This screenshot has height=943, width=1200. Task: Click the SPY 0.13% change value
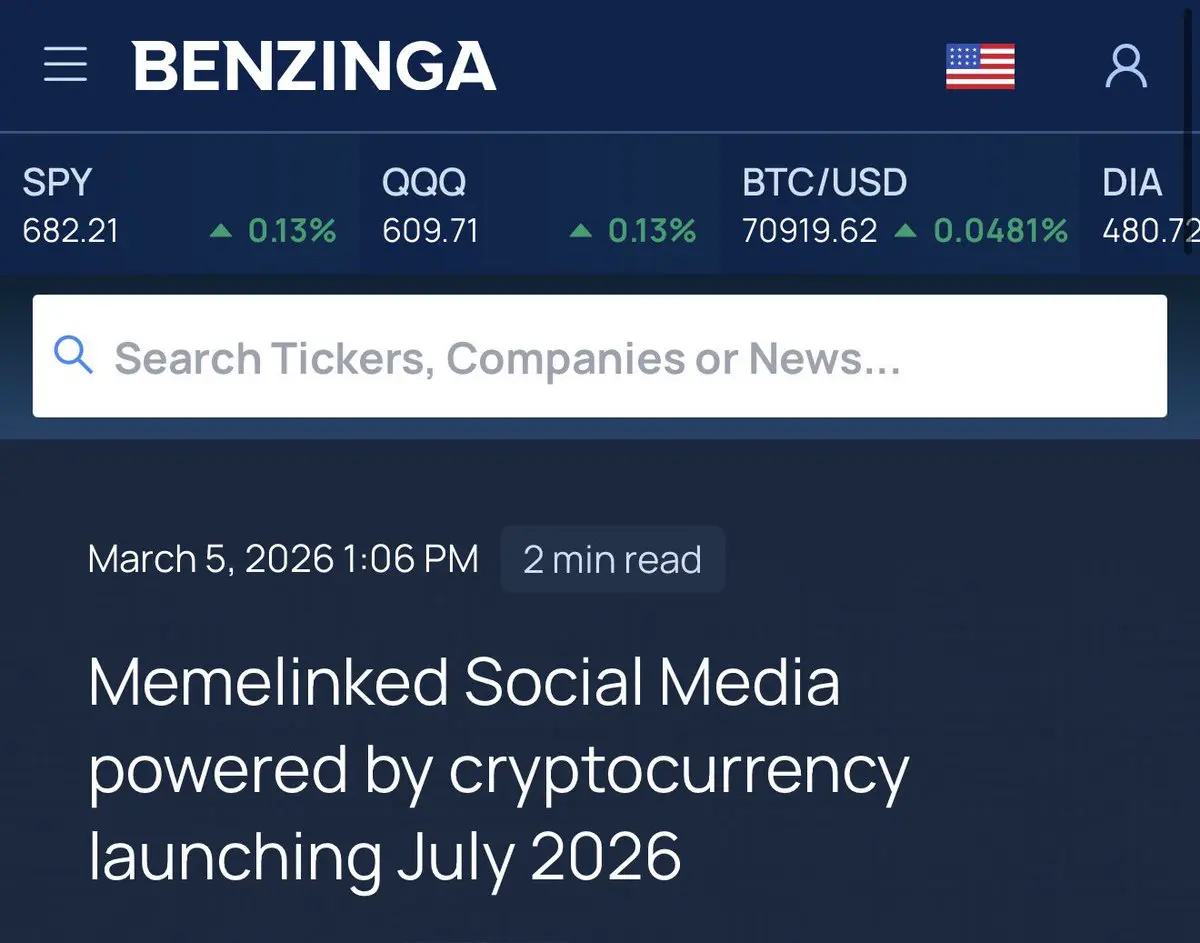coord(292,232)
